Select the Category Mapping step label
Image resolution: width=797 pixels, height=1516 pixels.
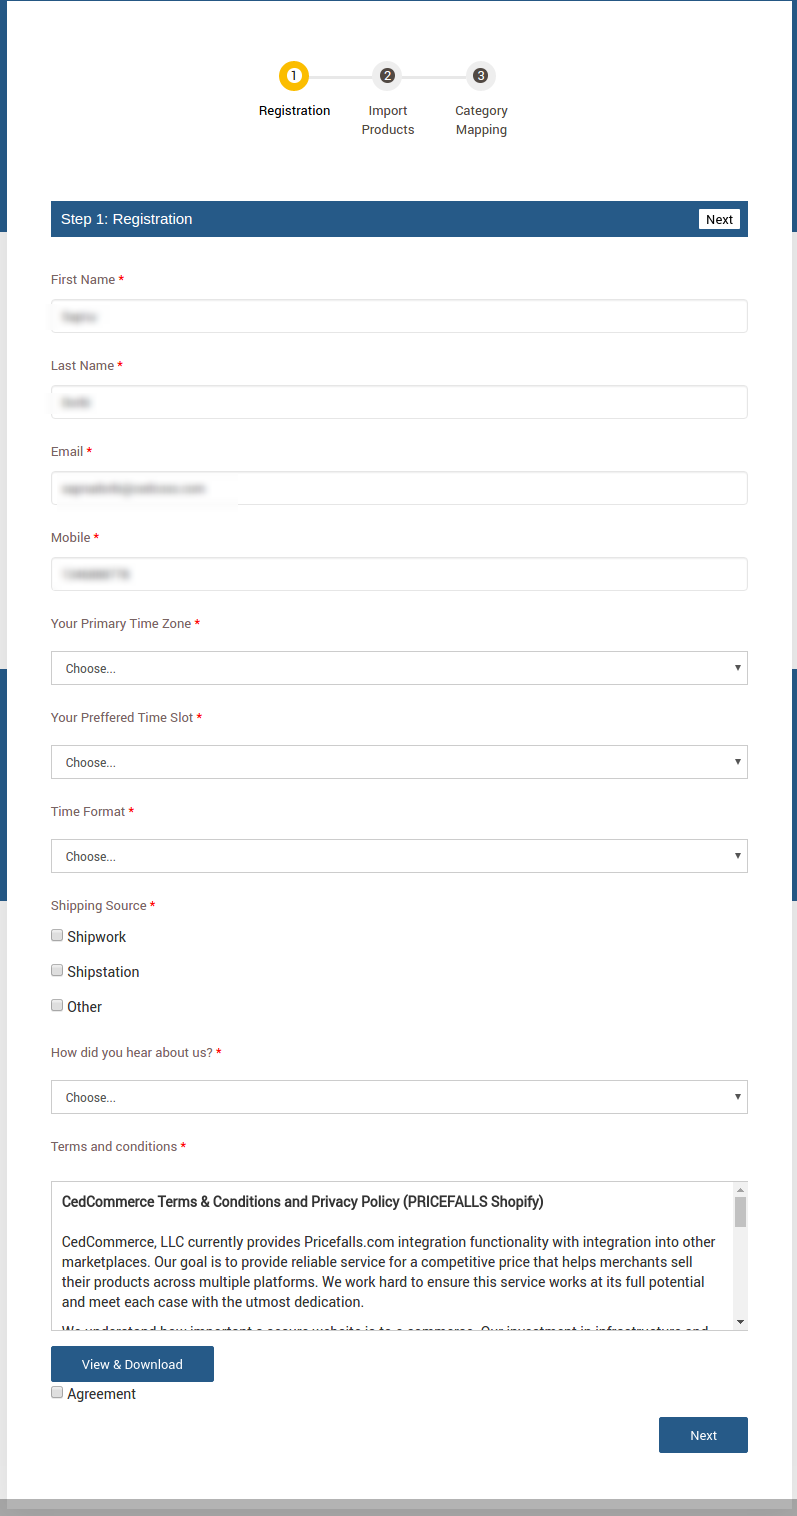tap(481, 120)
